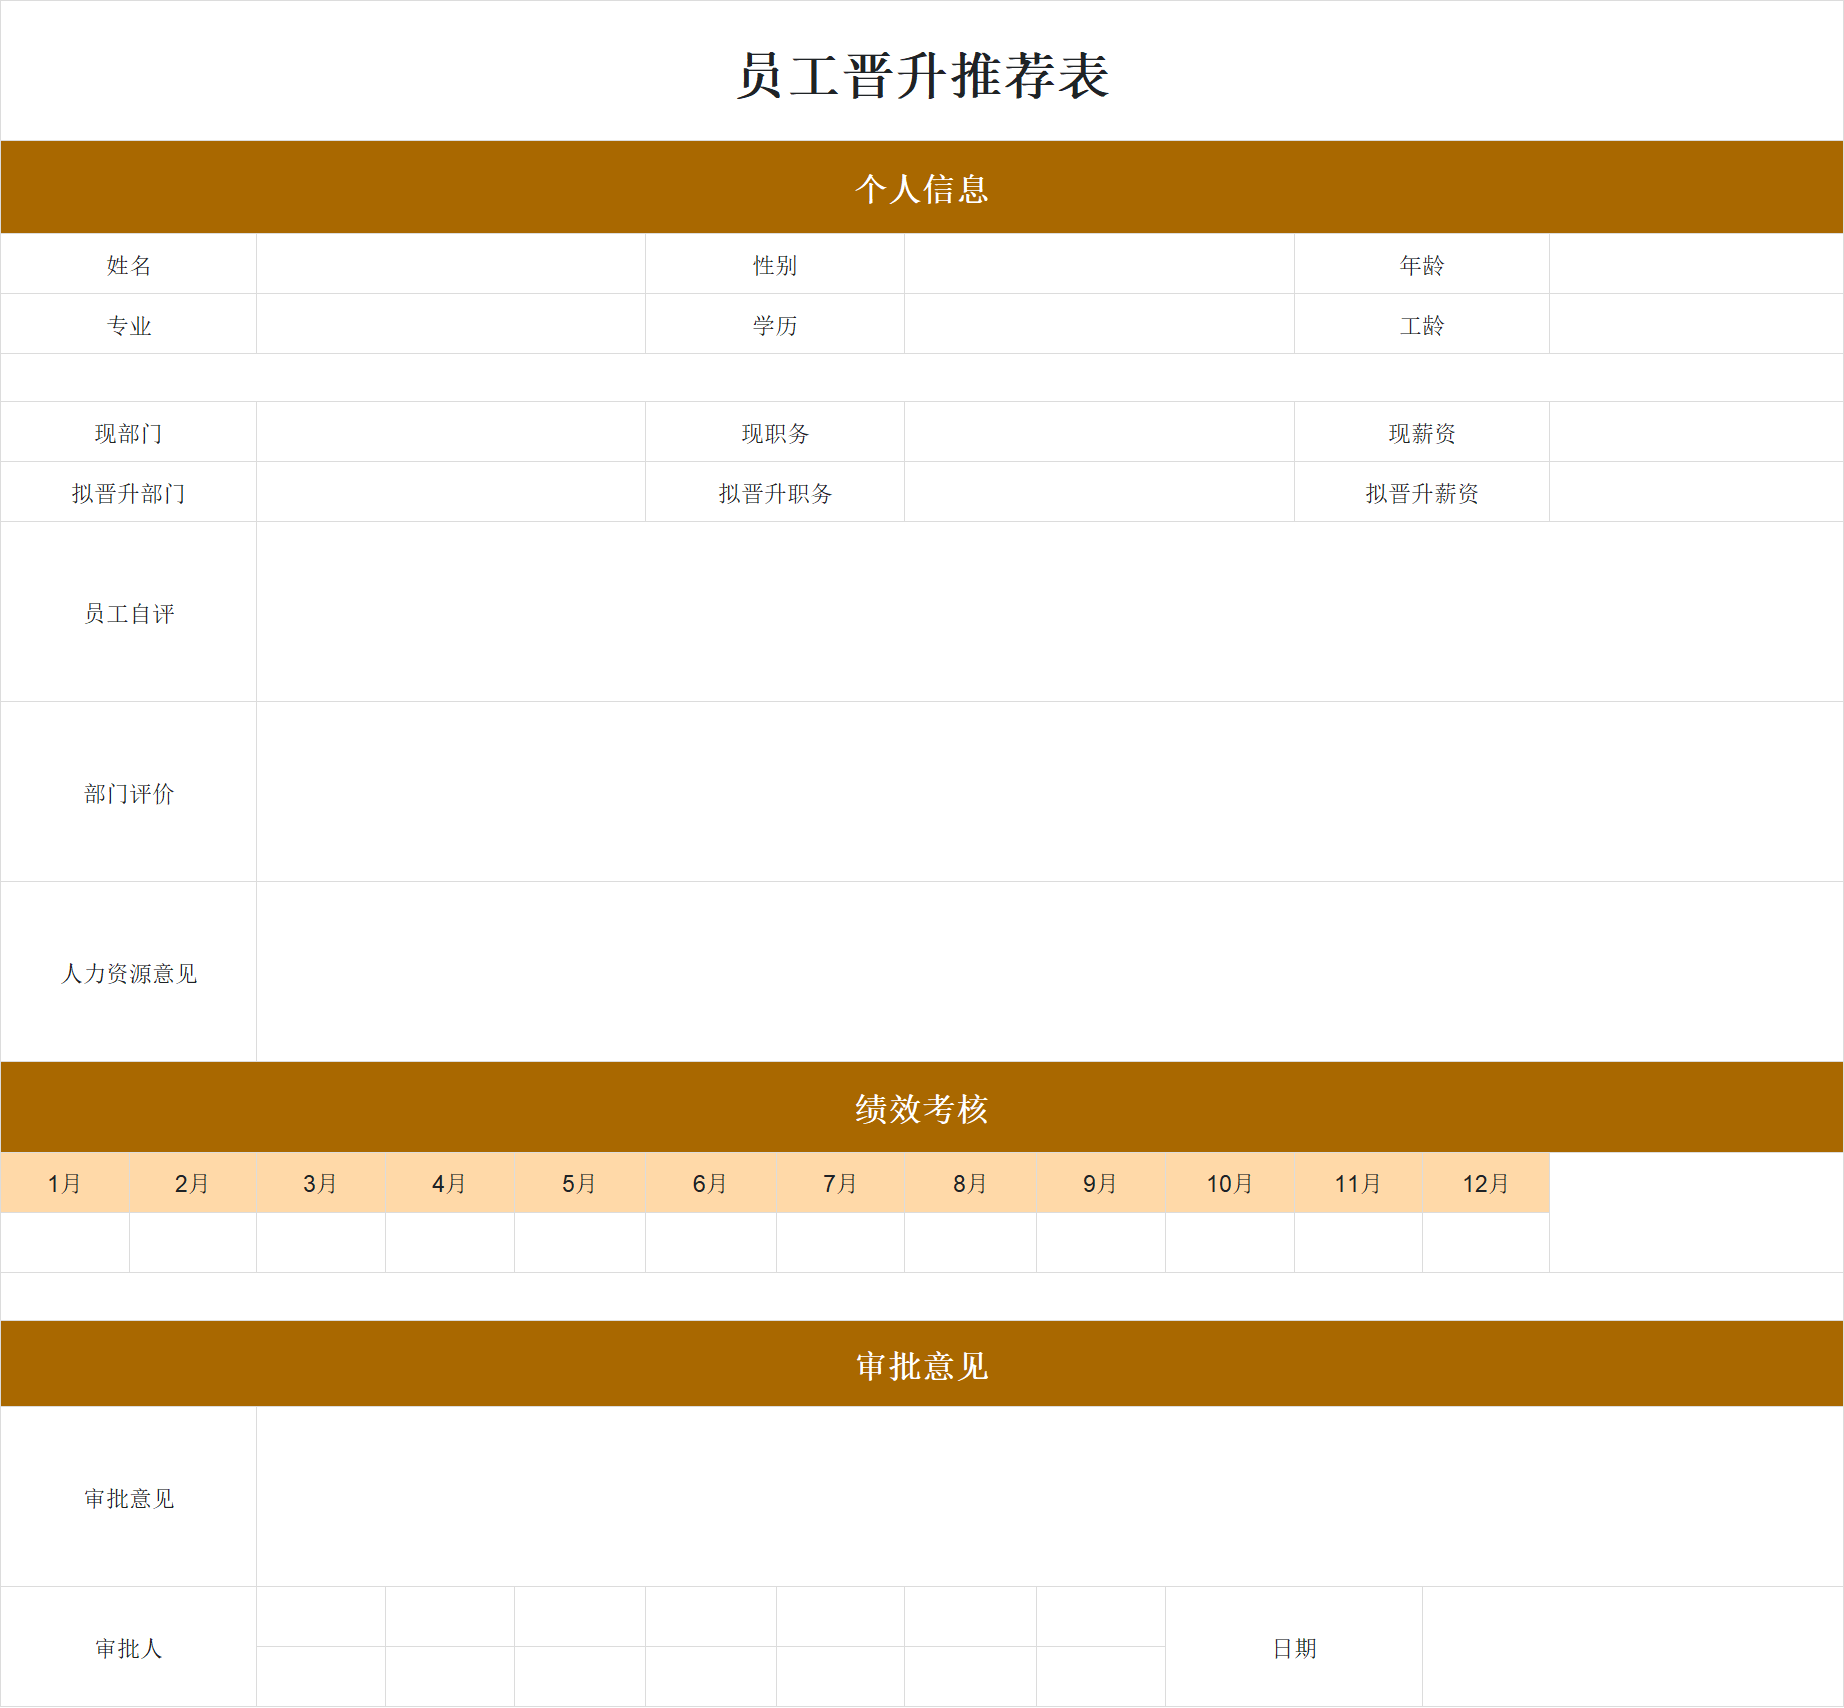This screenshot has height=1708, width=1844.
Task: Click the 性别 gender input cell
Action: (1098, 264)
